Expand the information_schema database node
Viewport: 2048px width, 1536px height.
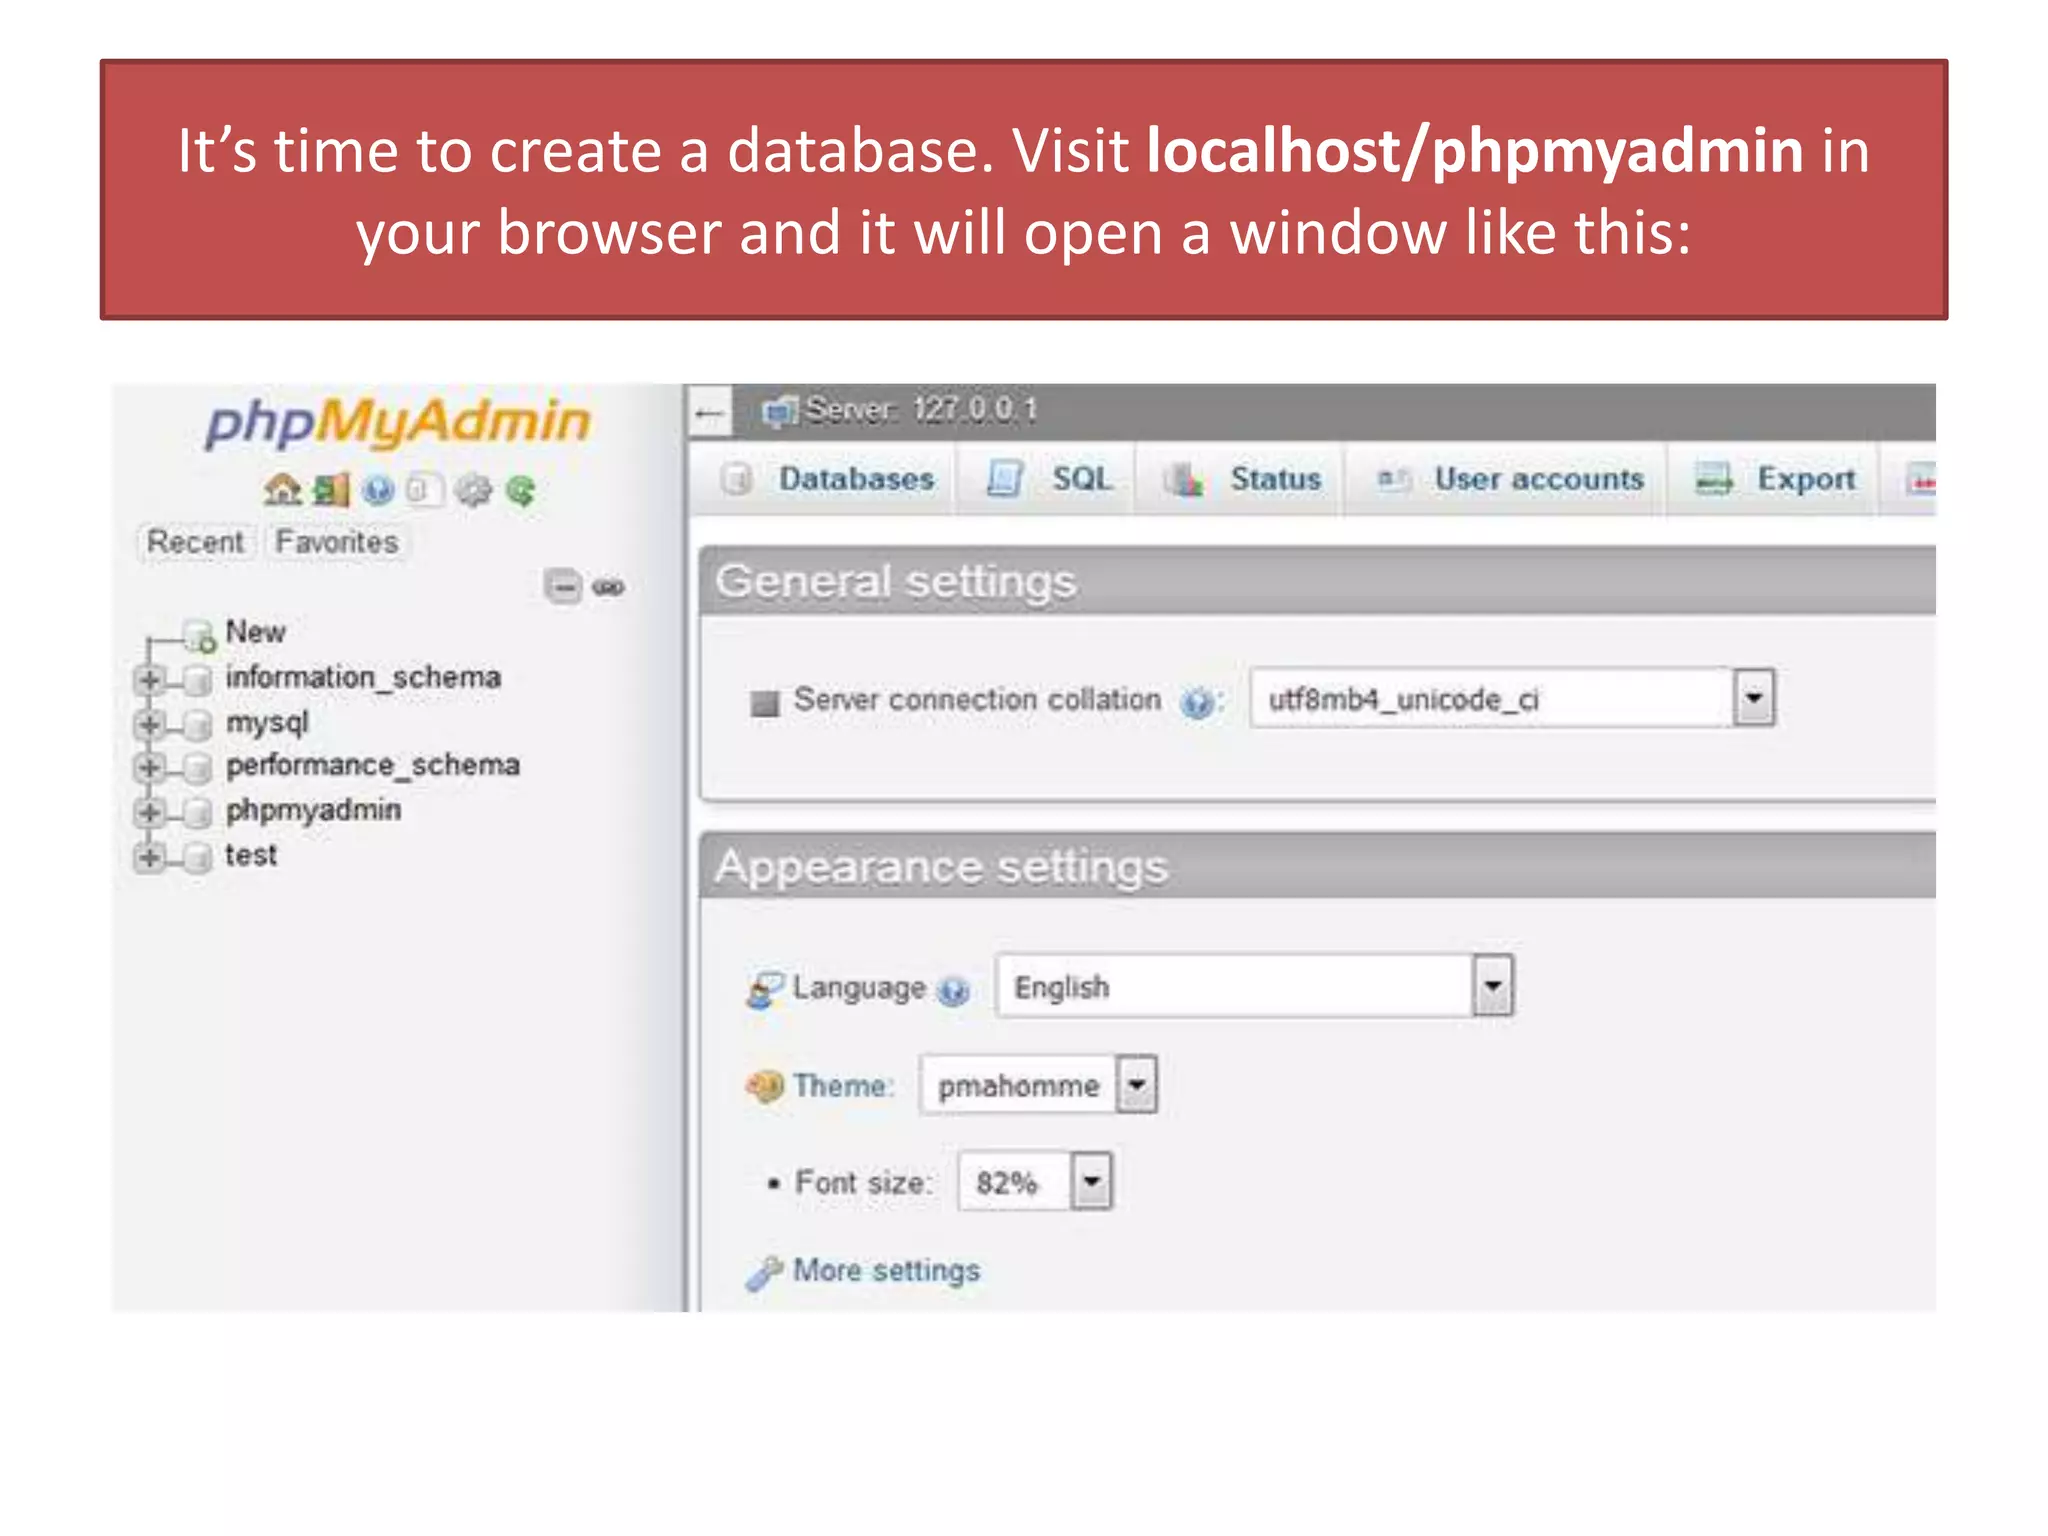click(149, 680)
